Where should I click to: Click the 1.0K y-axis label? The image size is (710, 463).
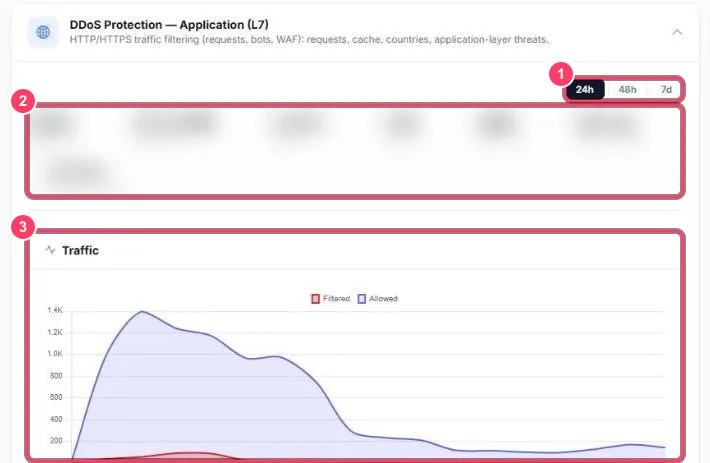pyautogui.click(x=55, y=354)
